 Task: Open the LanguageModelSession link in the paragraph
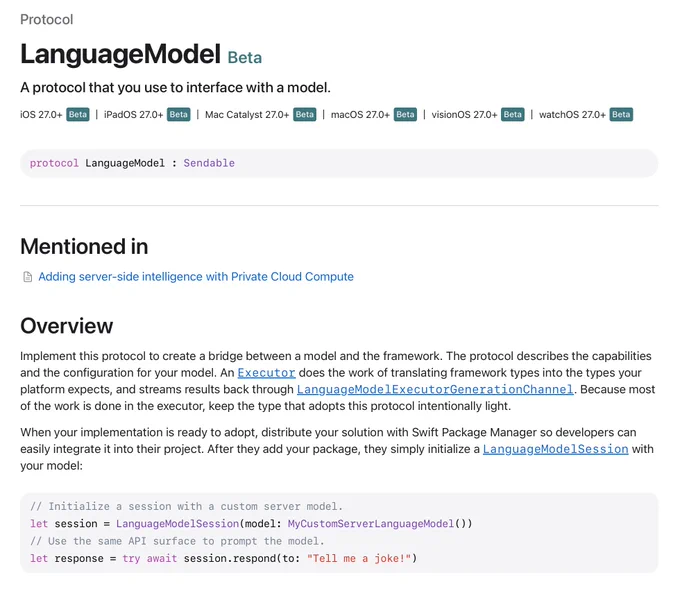[x=556, y=449]
